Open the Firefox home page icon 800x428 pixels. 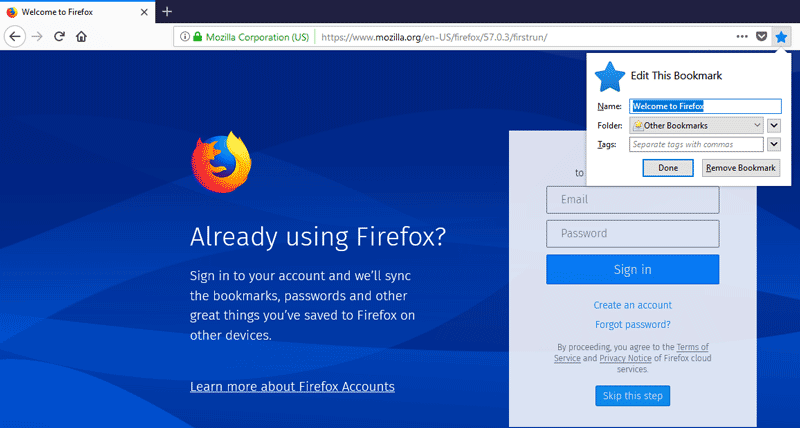tap(81, 37)
